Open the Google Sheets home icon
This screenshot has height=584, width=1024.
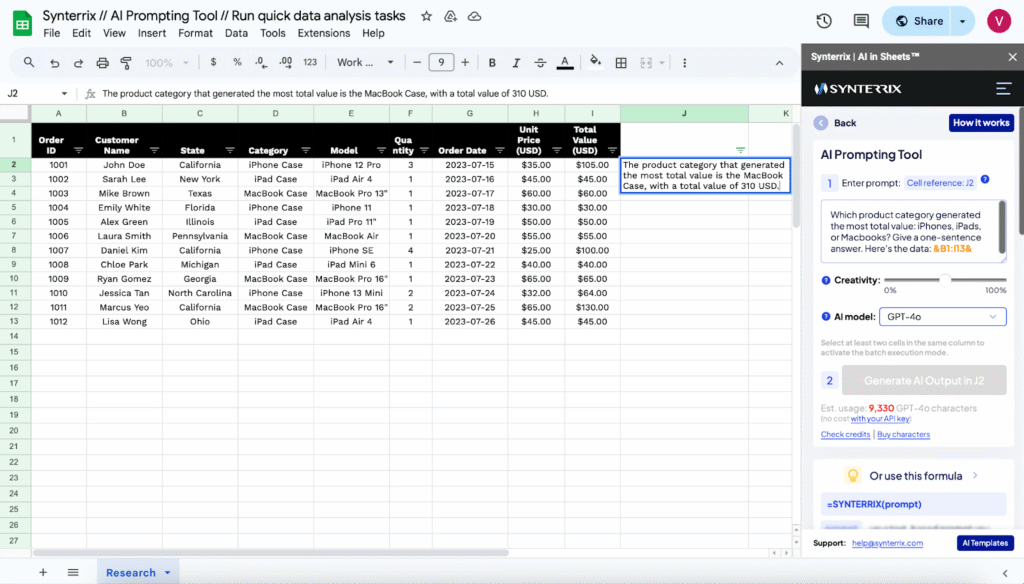click(x=22, y=24)
